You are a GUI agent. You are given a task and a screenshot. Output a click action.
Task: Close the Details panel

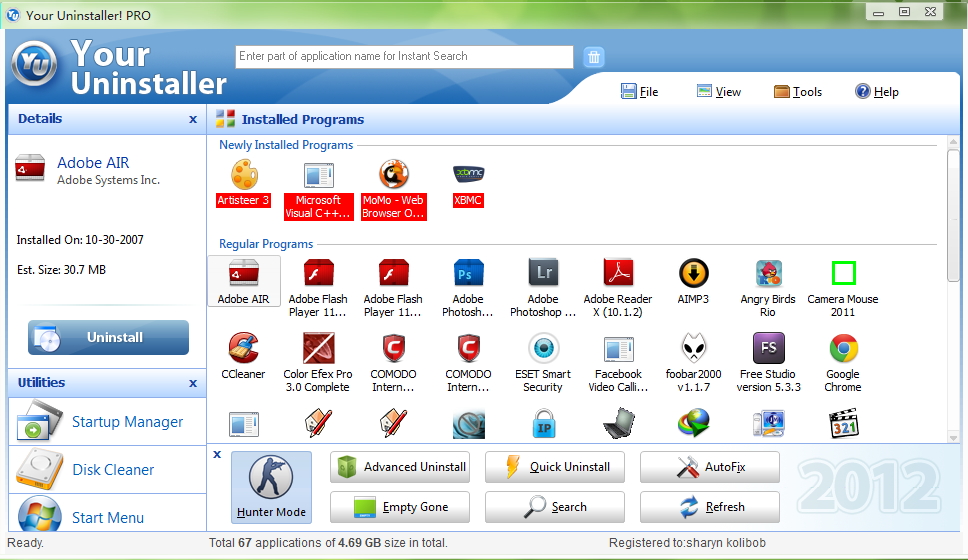pos(193,119)
